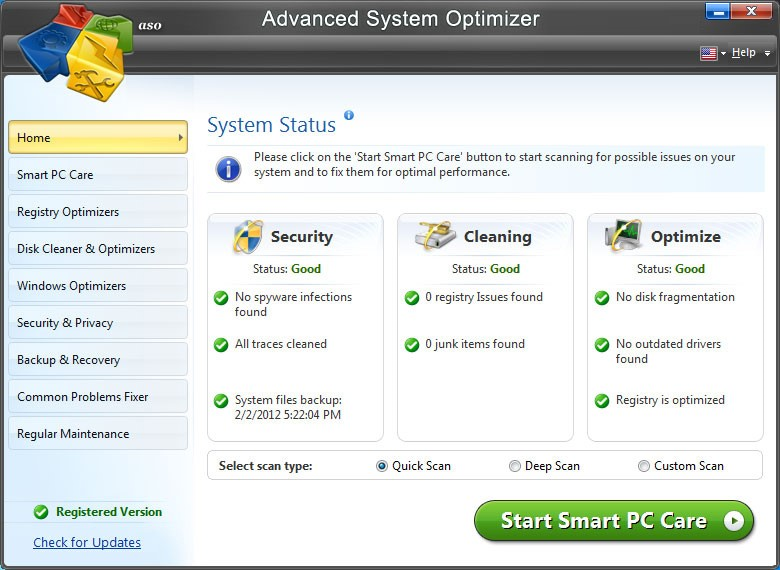Click the 'All traces cleaned' text
This screenshot has width=780, height=570.
281,344
